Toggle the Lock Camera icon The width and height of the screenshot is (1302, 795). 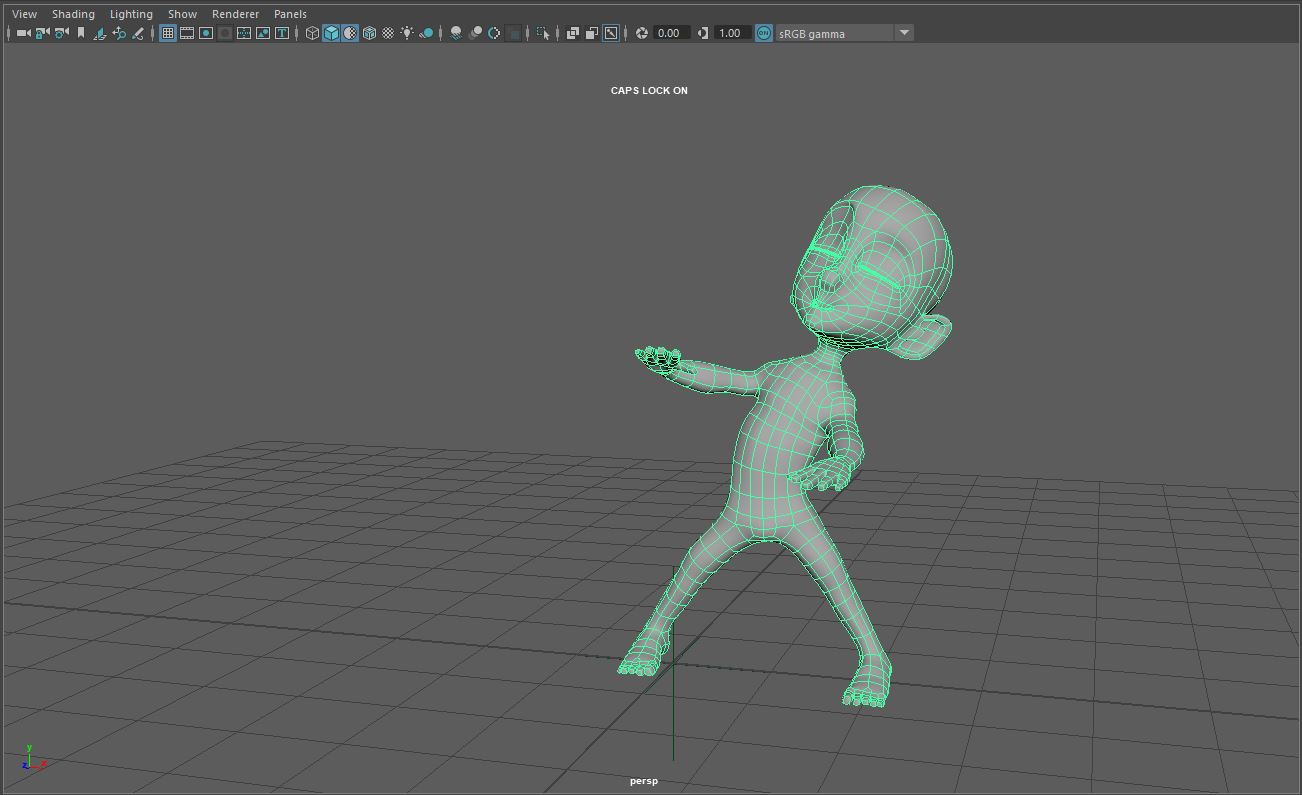pos(42,33)
